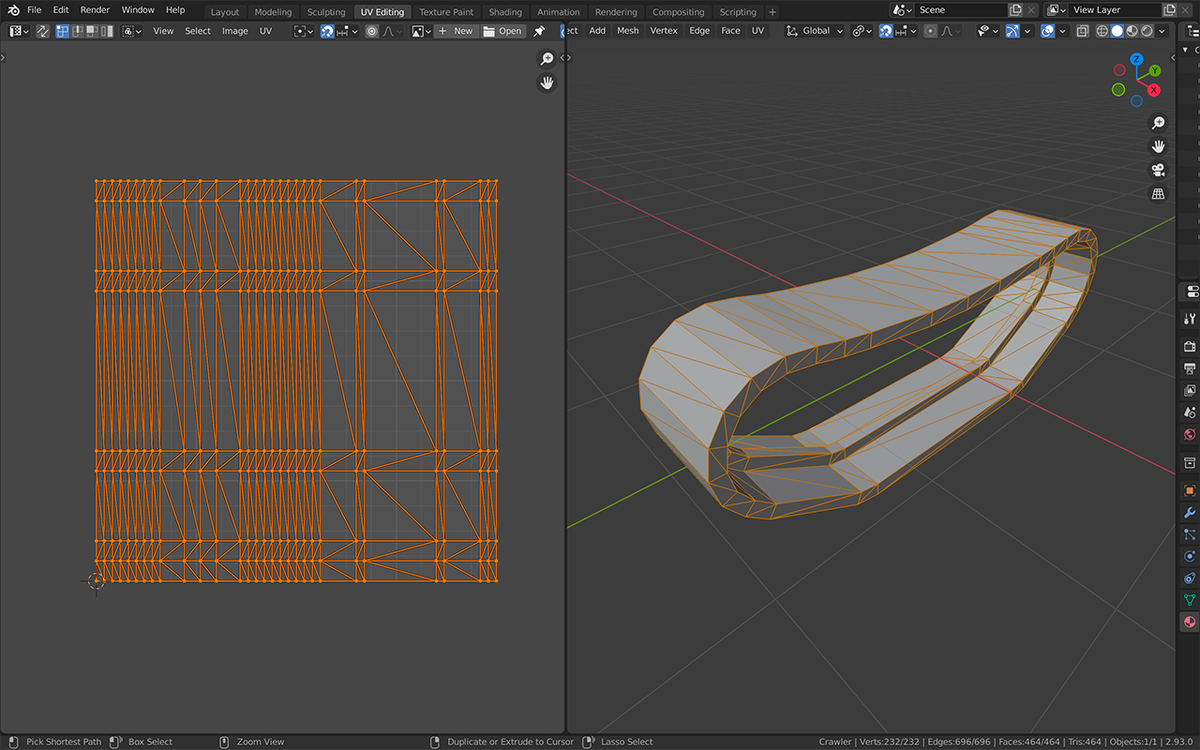Screen dimensions: 1200x750
Task: Click the Open image button
Action: point(503,31)
